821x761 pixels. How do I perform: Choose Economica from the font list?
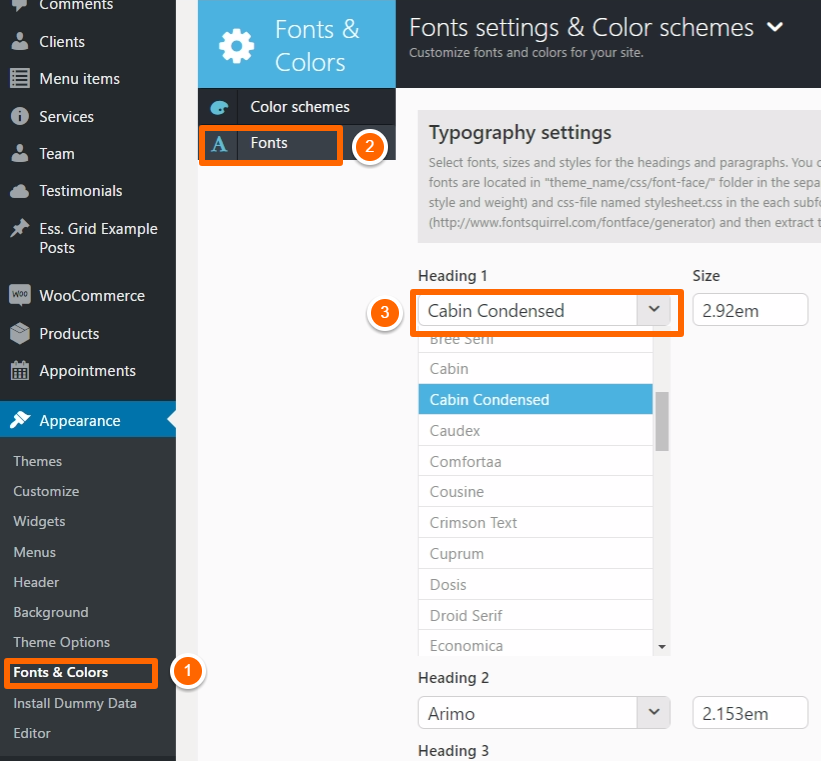point(535,644)
